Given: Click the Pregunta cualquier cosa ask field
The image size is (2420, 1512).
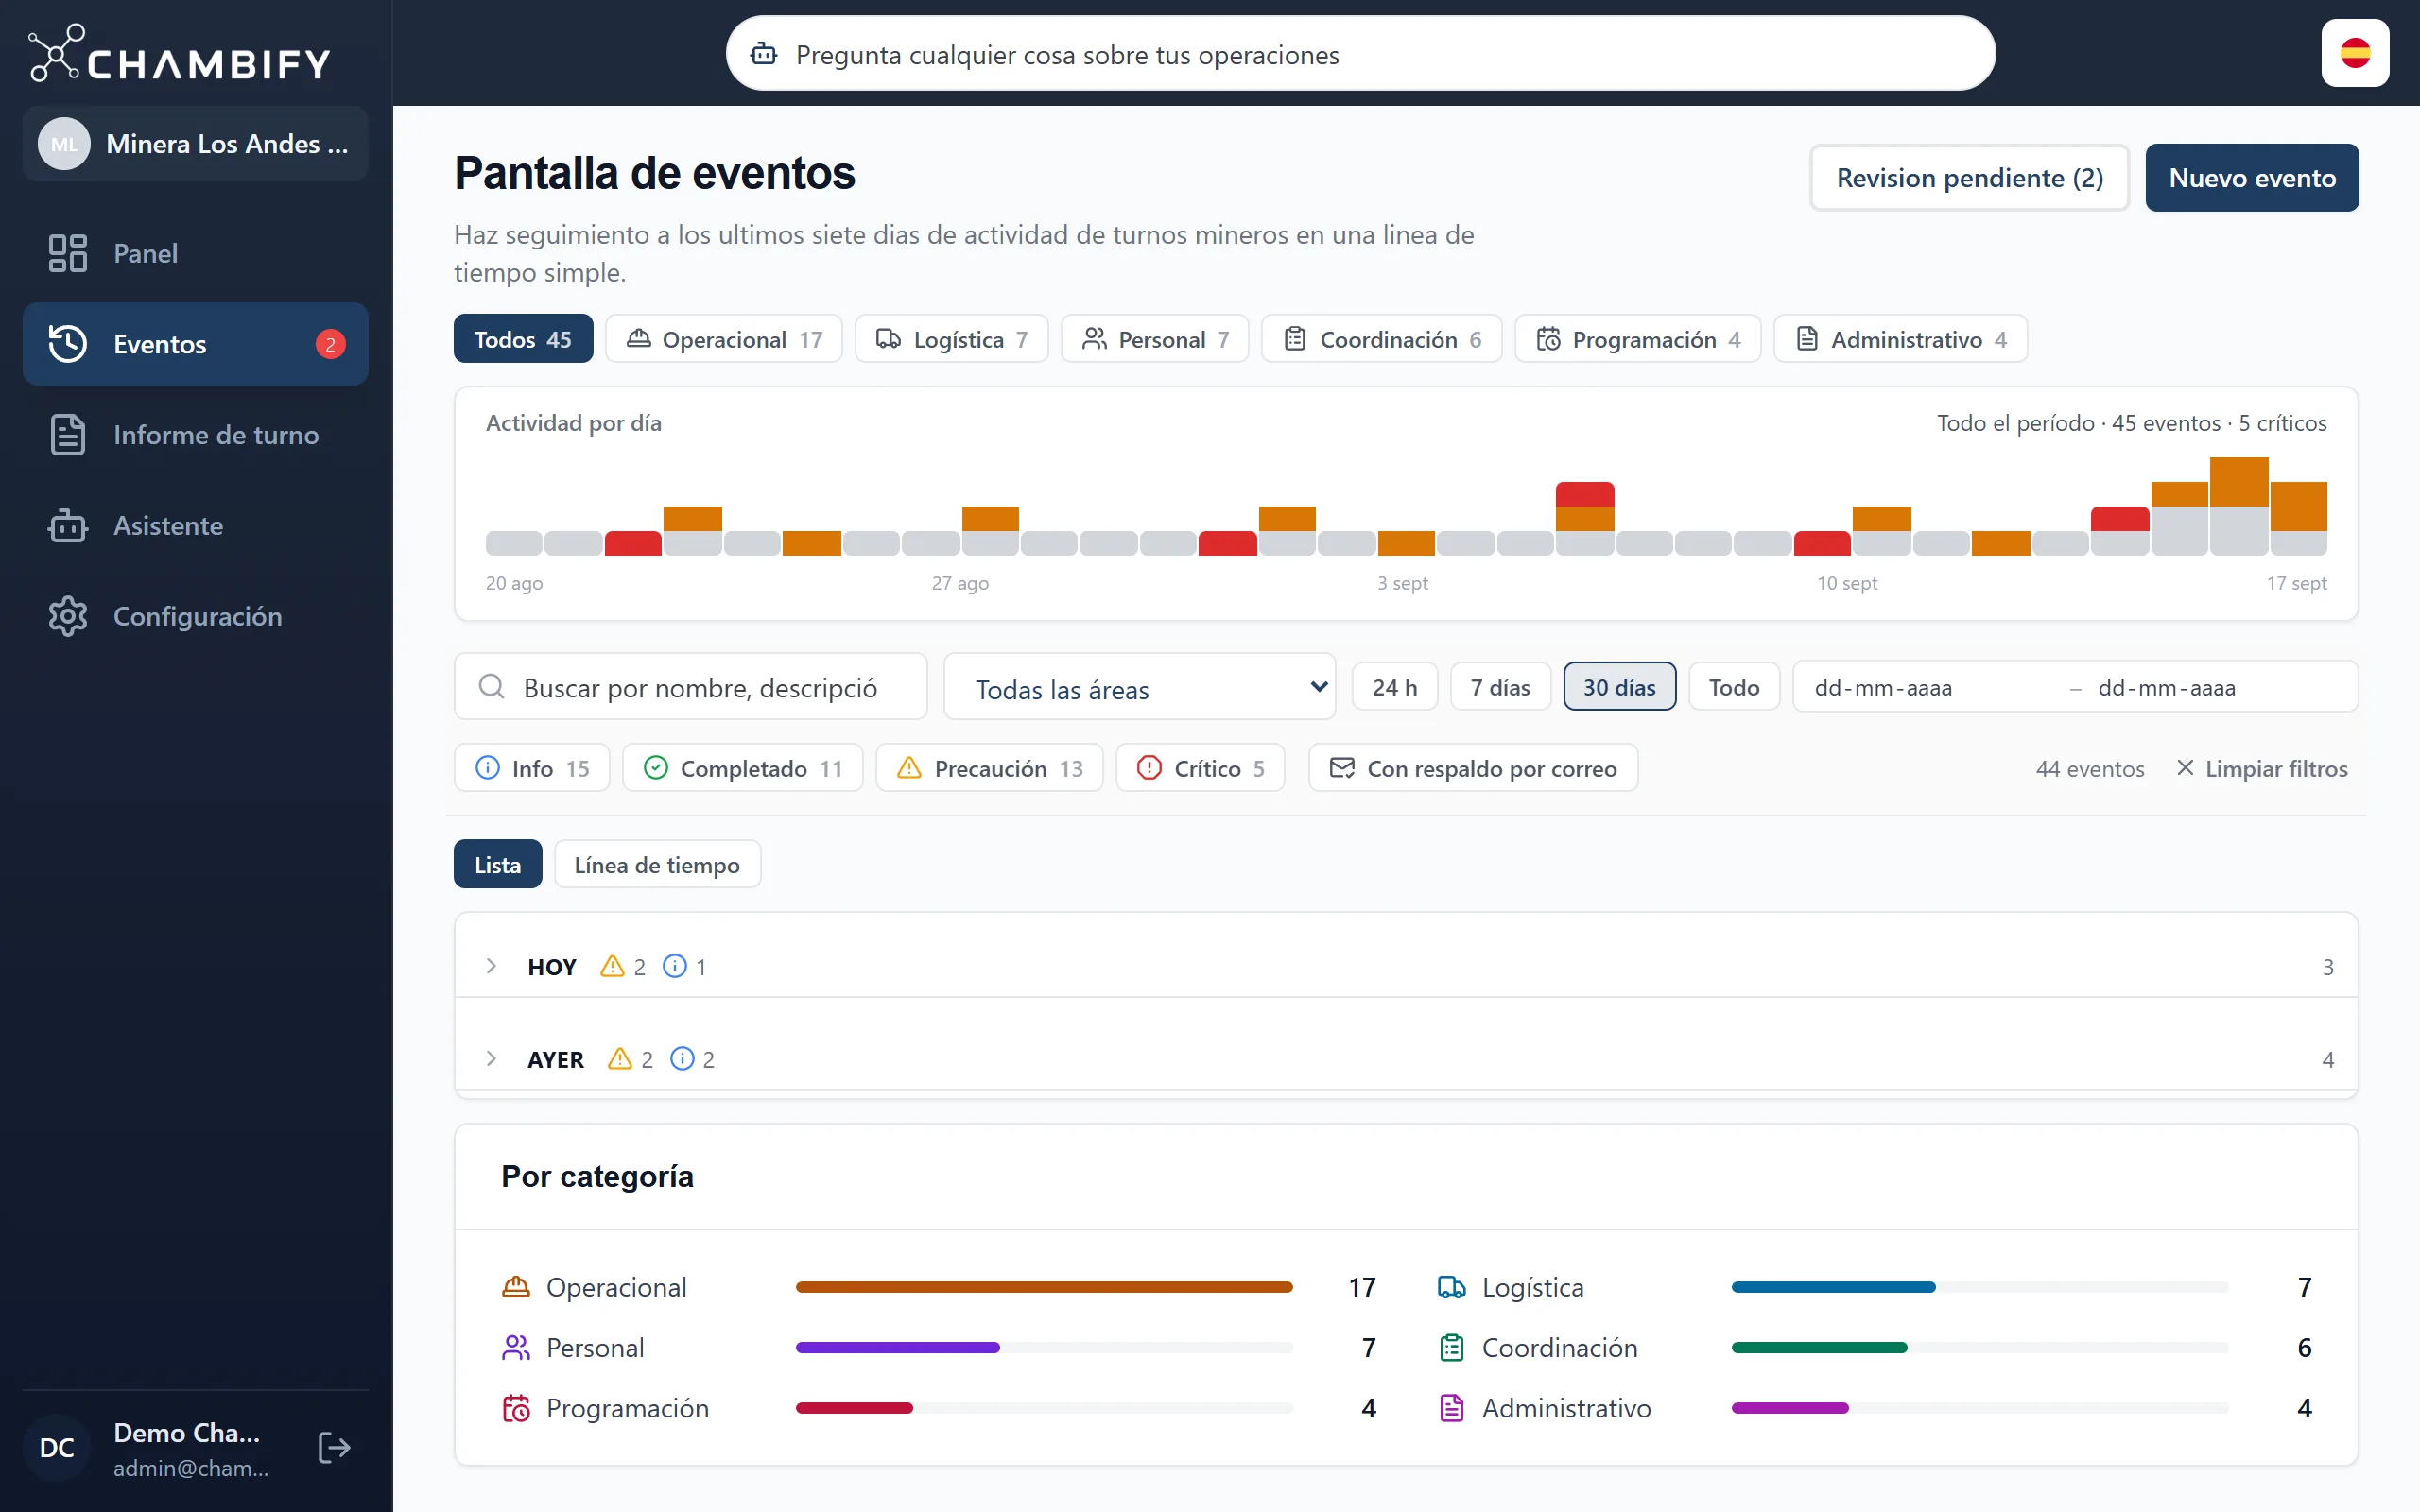Looking at the screenshot, I should (x=1360, y=54).
